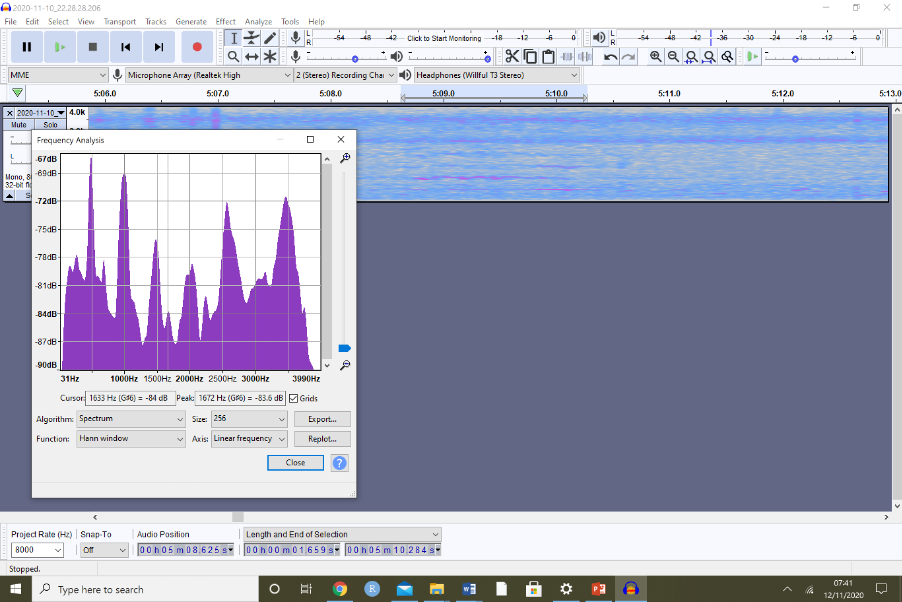Open the Length and End of Selection dropdown

342,534
